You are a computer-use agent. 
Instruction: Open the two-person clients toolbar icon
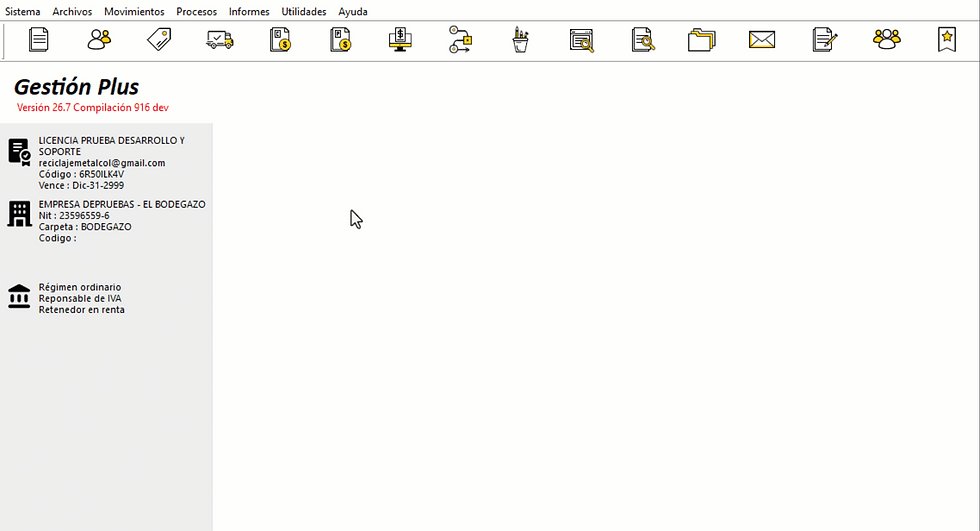click(99, 40)
